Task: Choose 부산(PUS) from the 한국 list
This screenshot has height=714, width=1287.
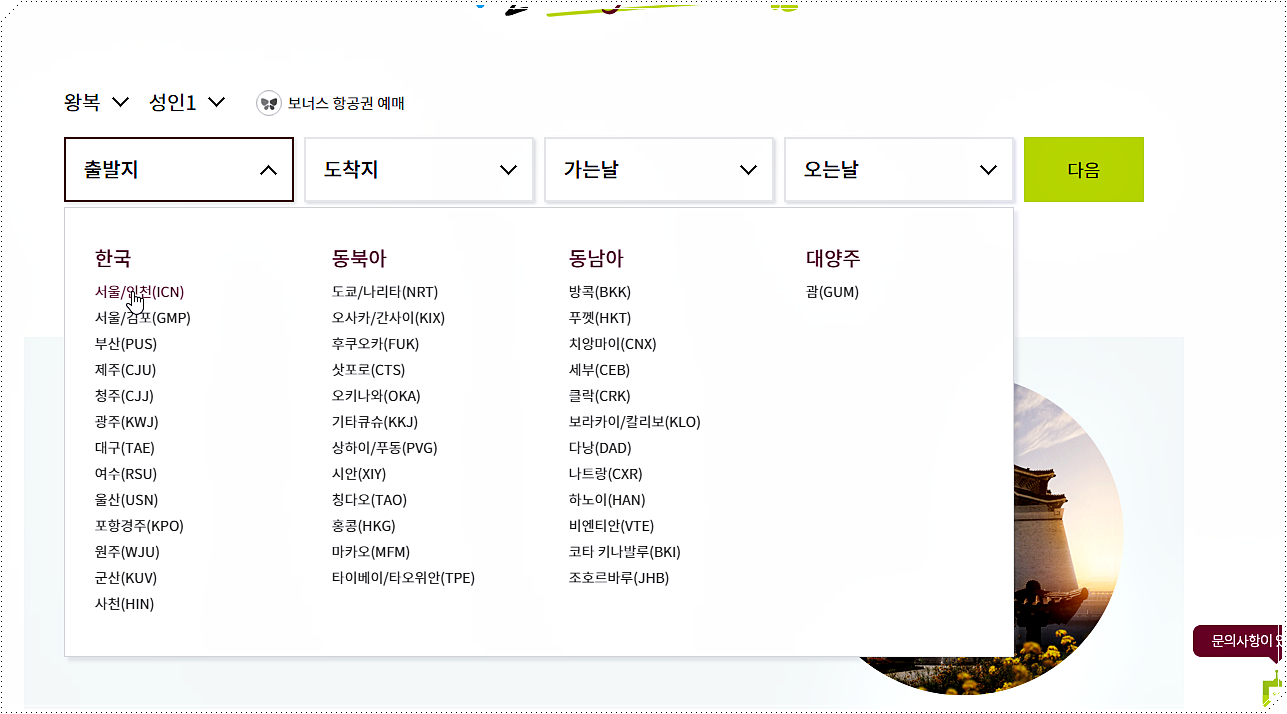Action: [x=124, y=343]
